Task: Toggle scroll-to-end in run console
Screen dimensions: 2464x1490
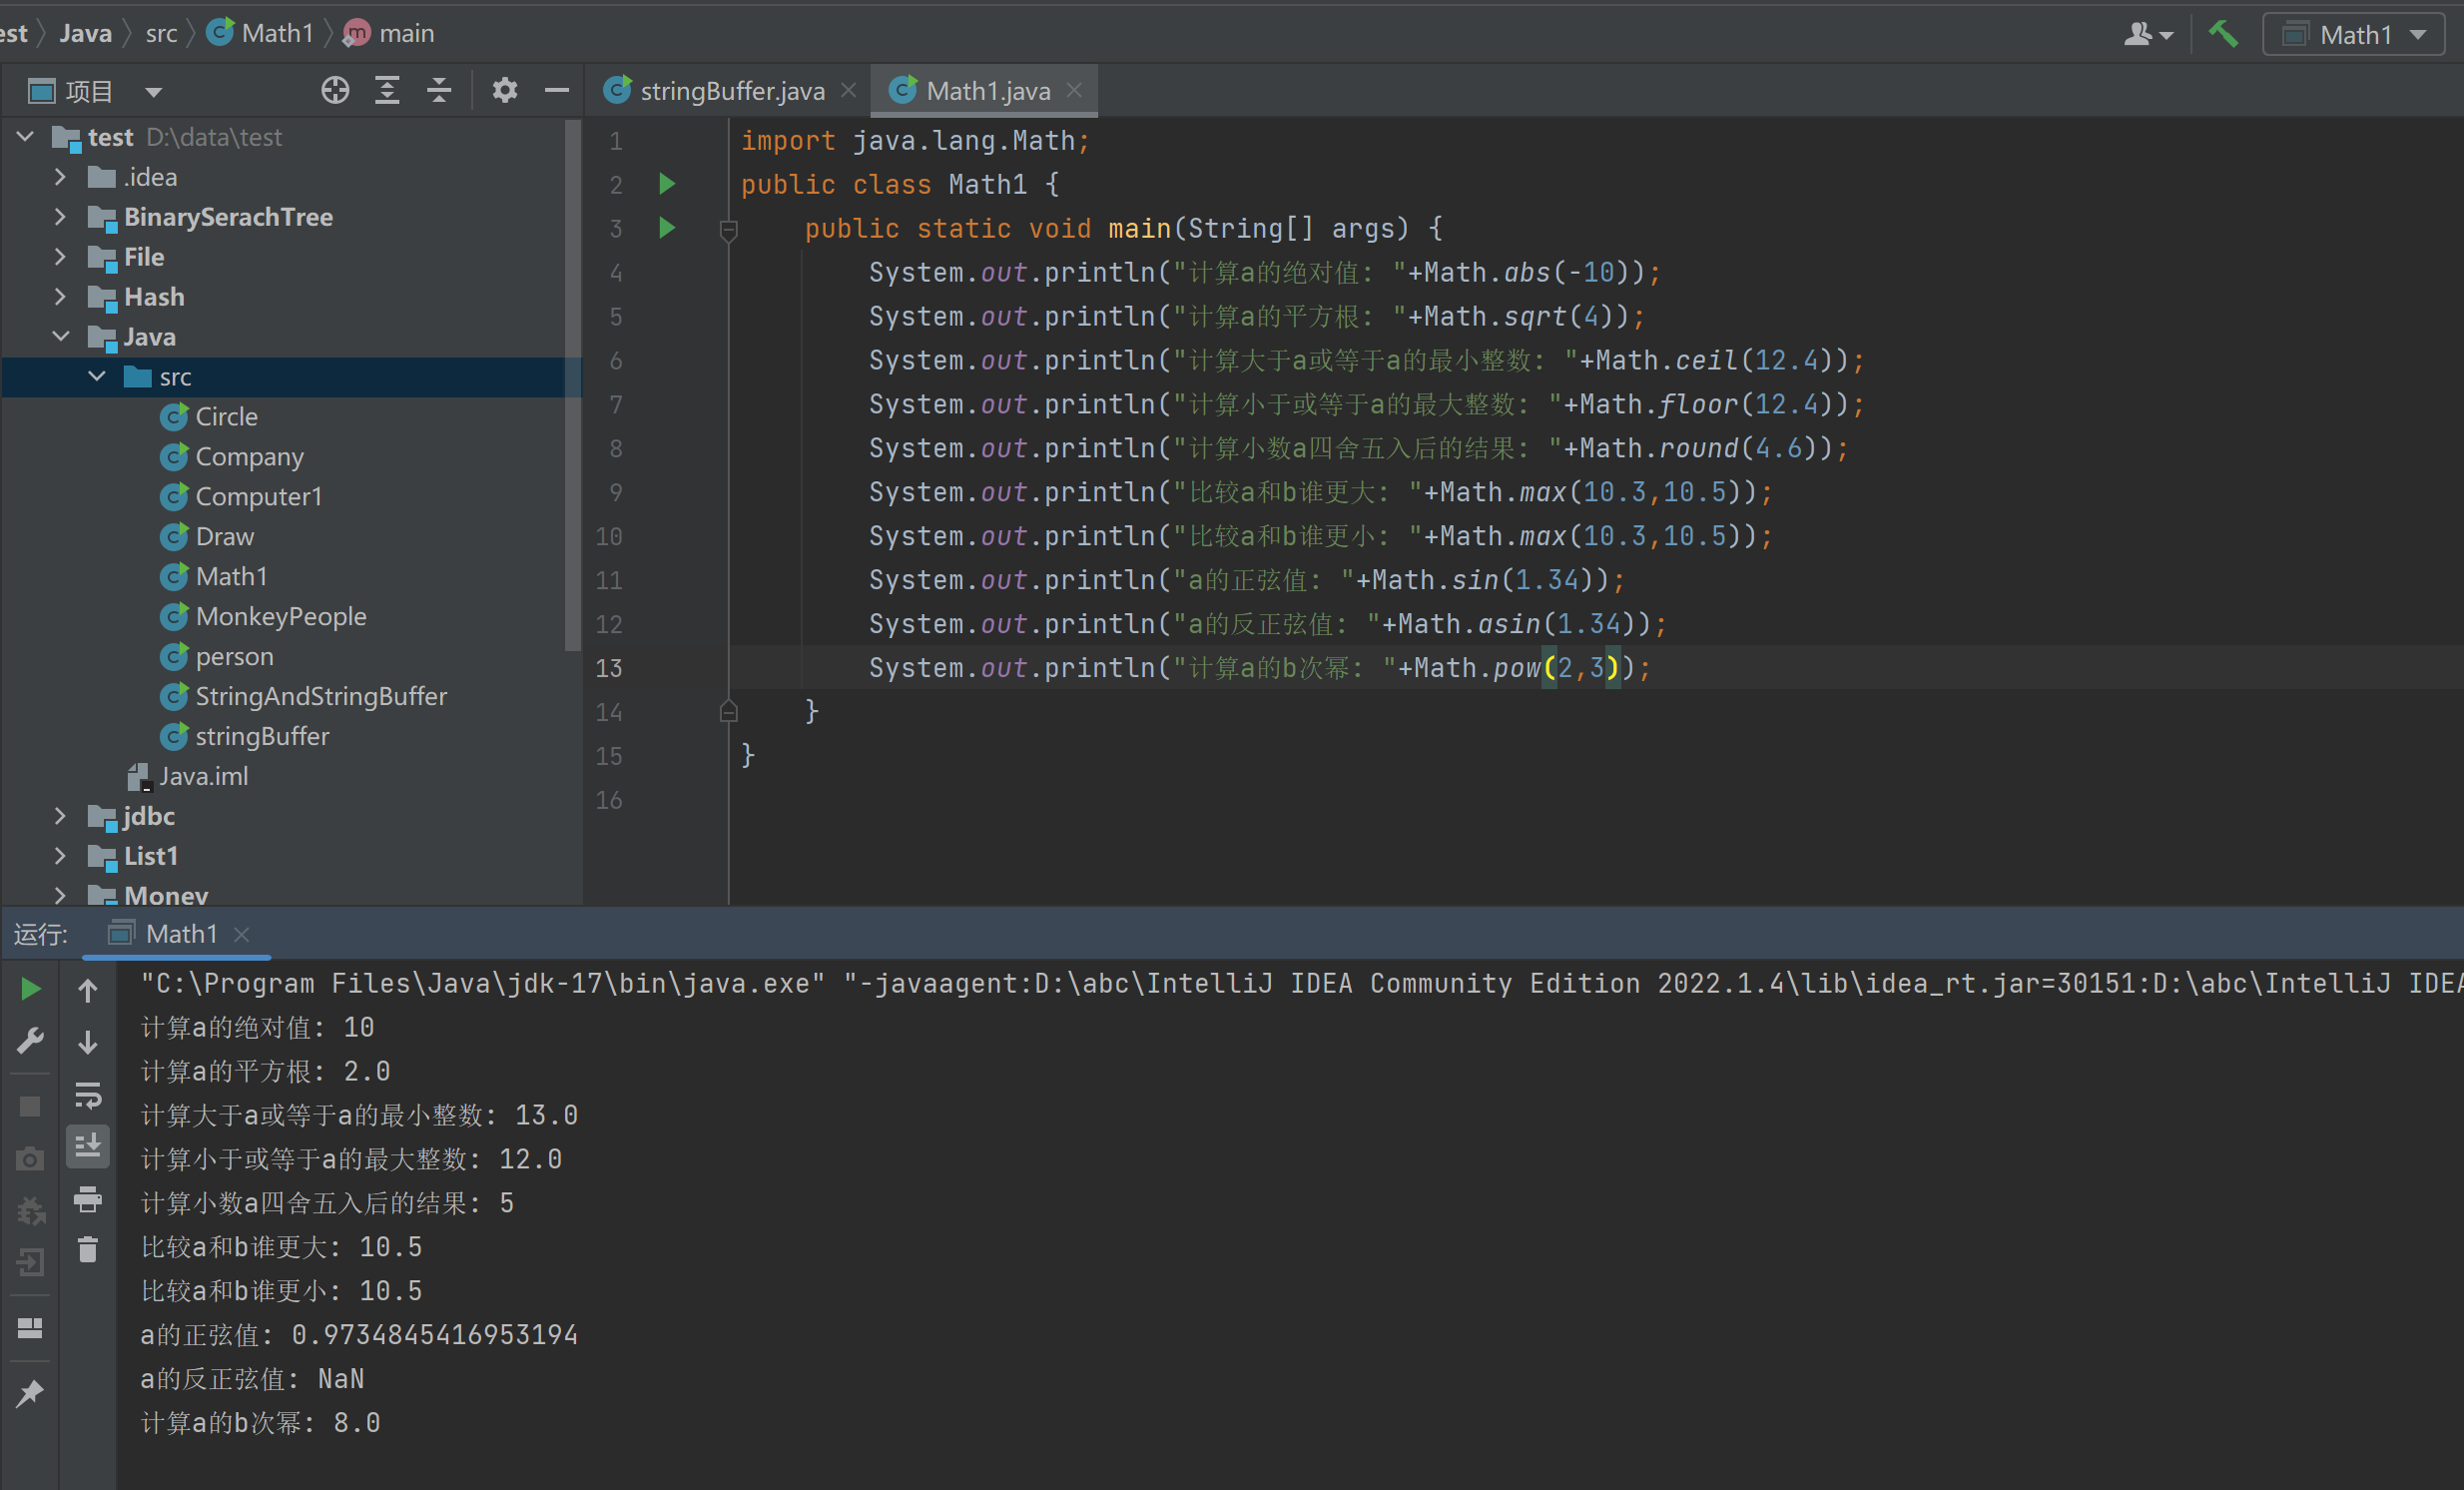Action: point(88,1145)
